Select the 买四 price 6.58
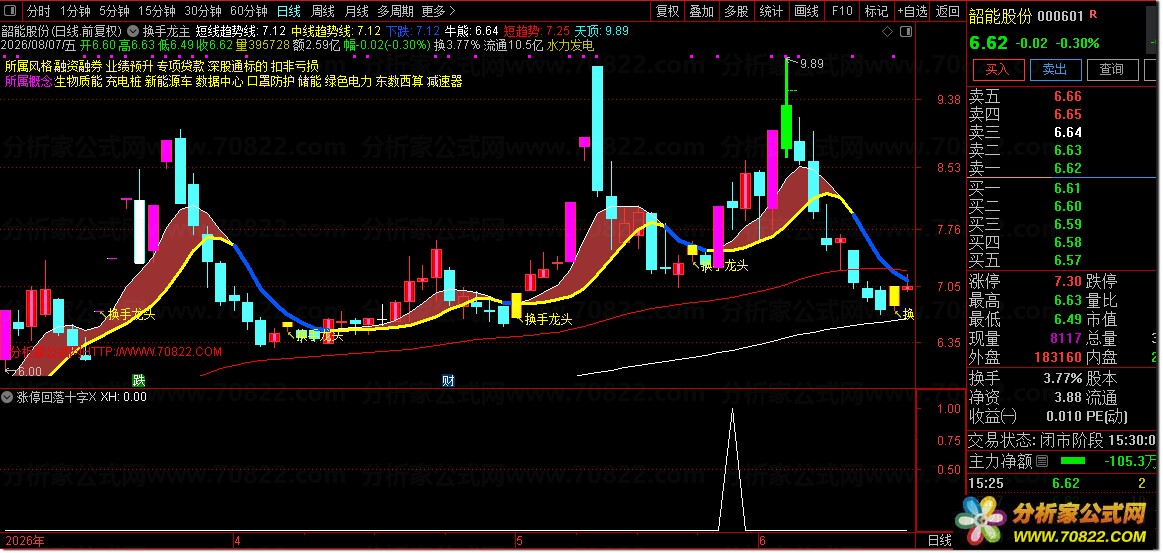This screenshot has width=1163, height=553. 1067,242
